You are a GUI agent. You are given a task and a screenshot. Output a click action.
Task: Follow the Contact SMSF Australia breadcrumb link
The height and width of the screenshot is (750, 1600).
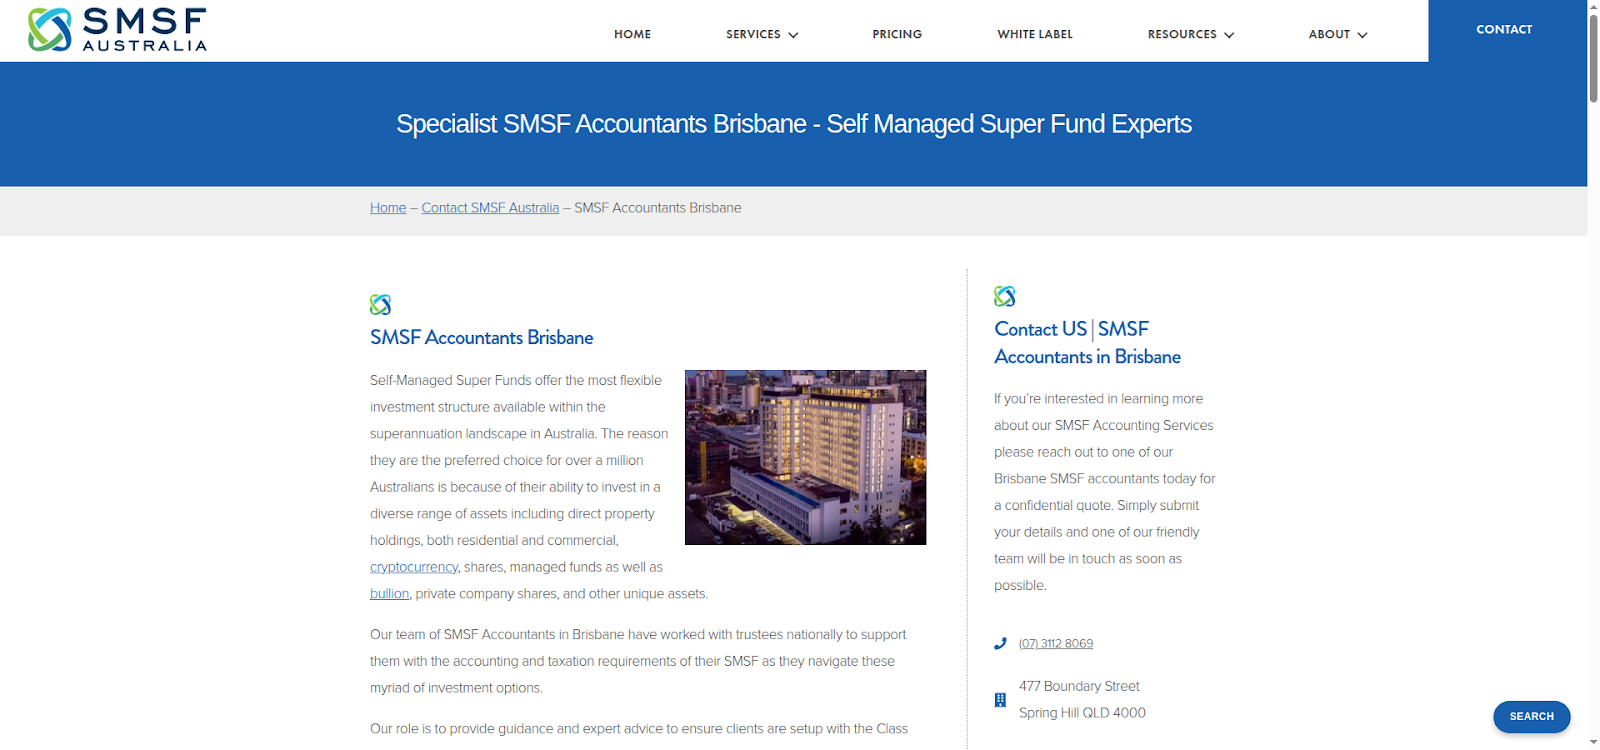(490, 208)
